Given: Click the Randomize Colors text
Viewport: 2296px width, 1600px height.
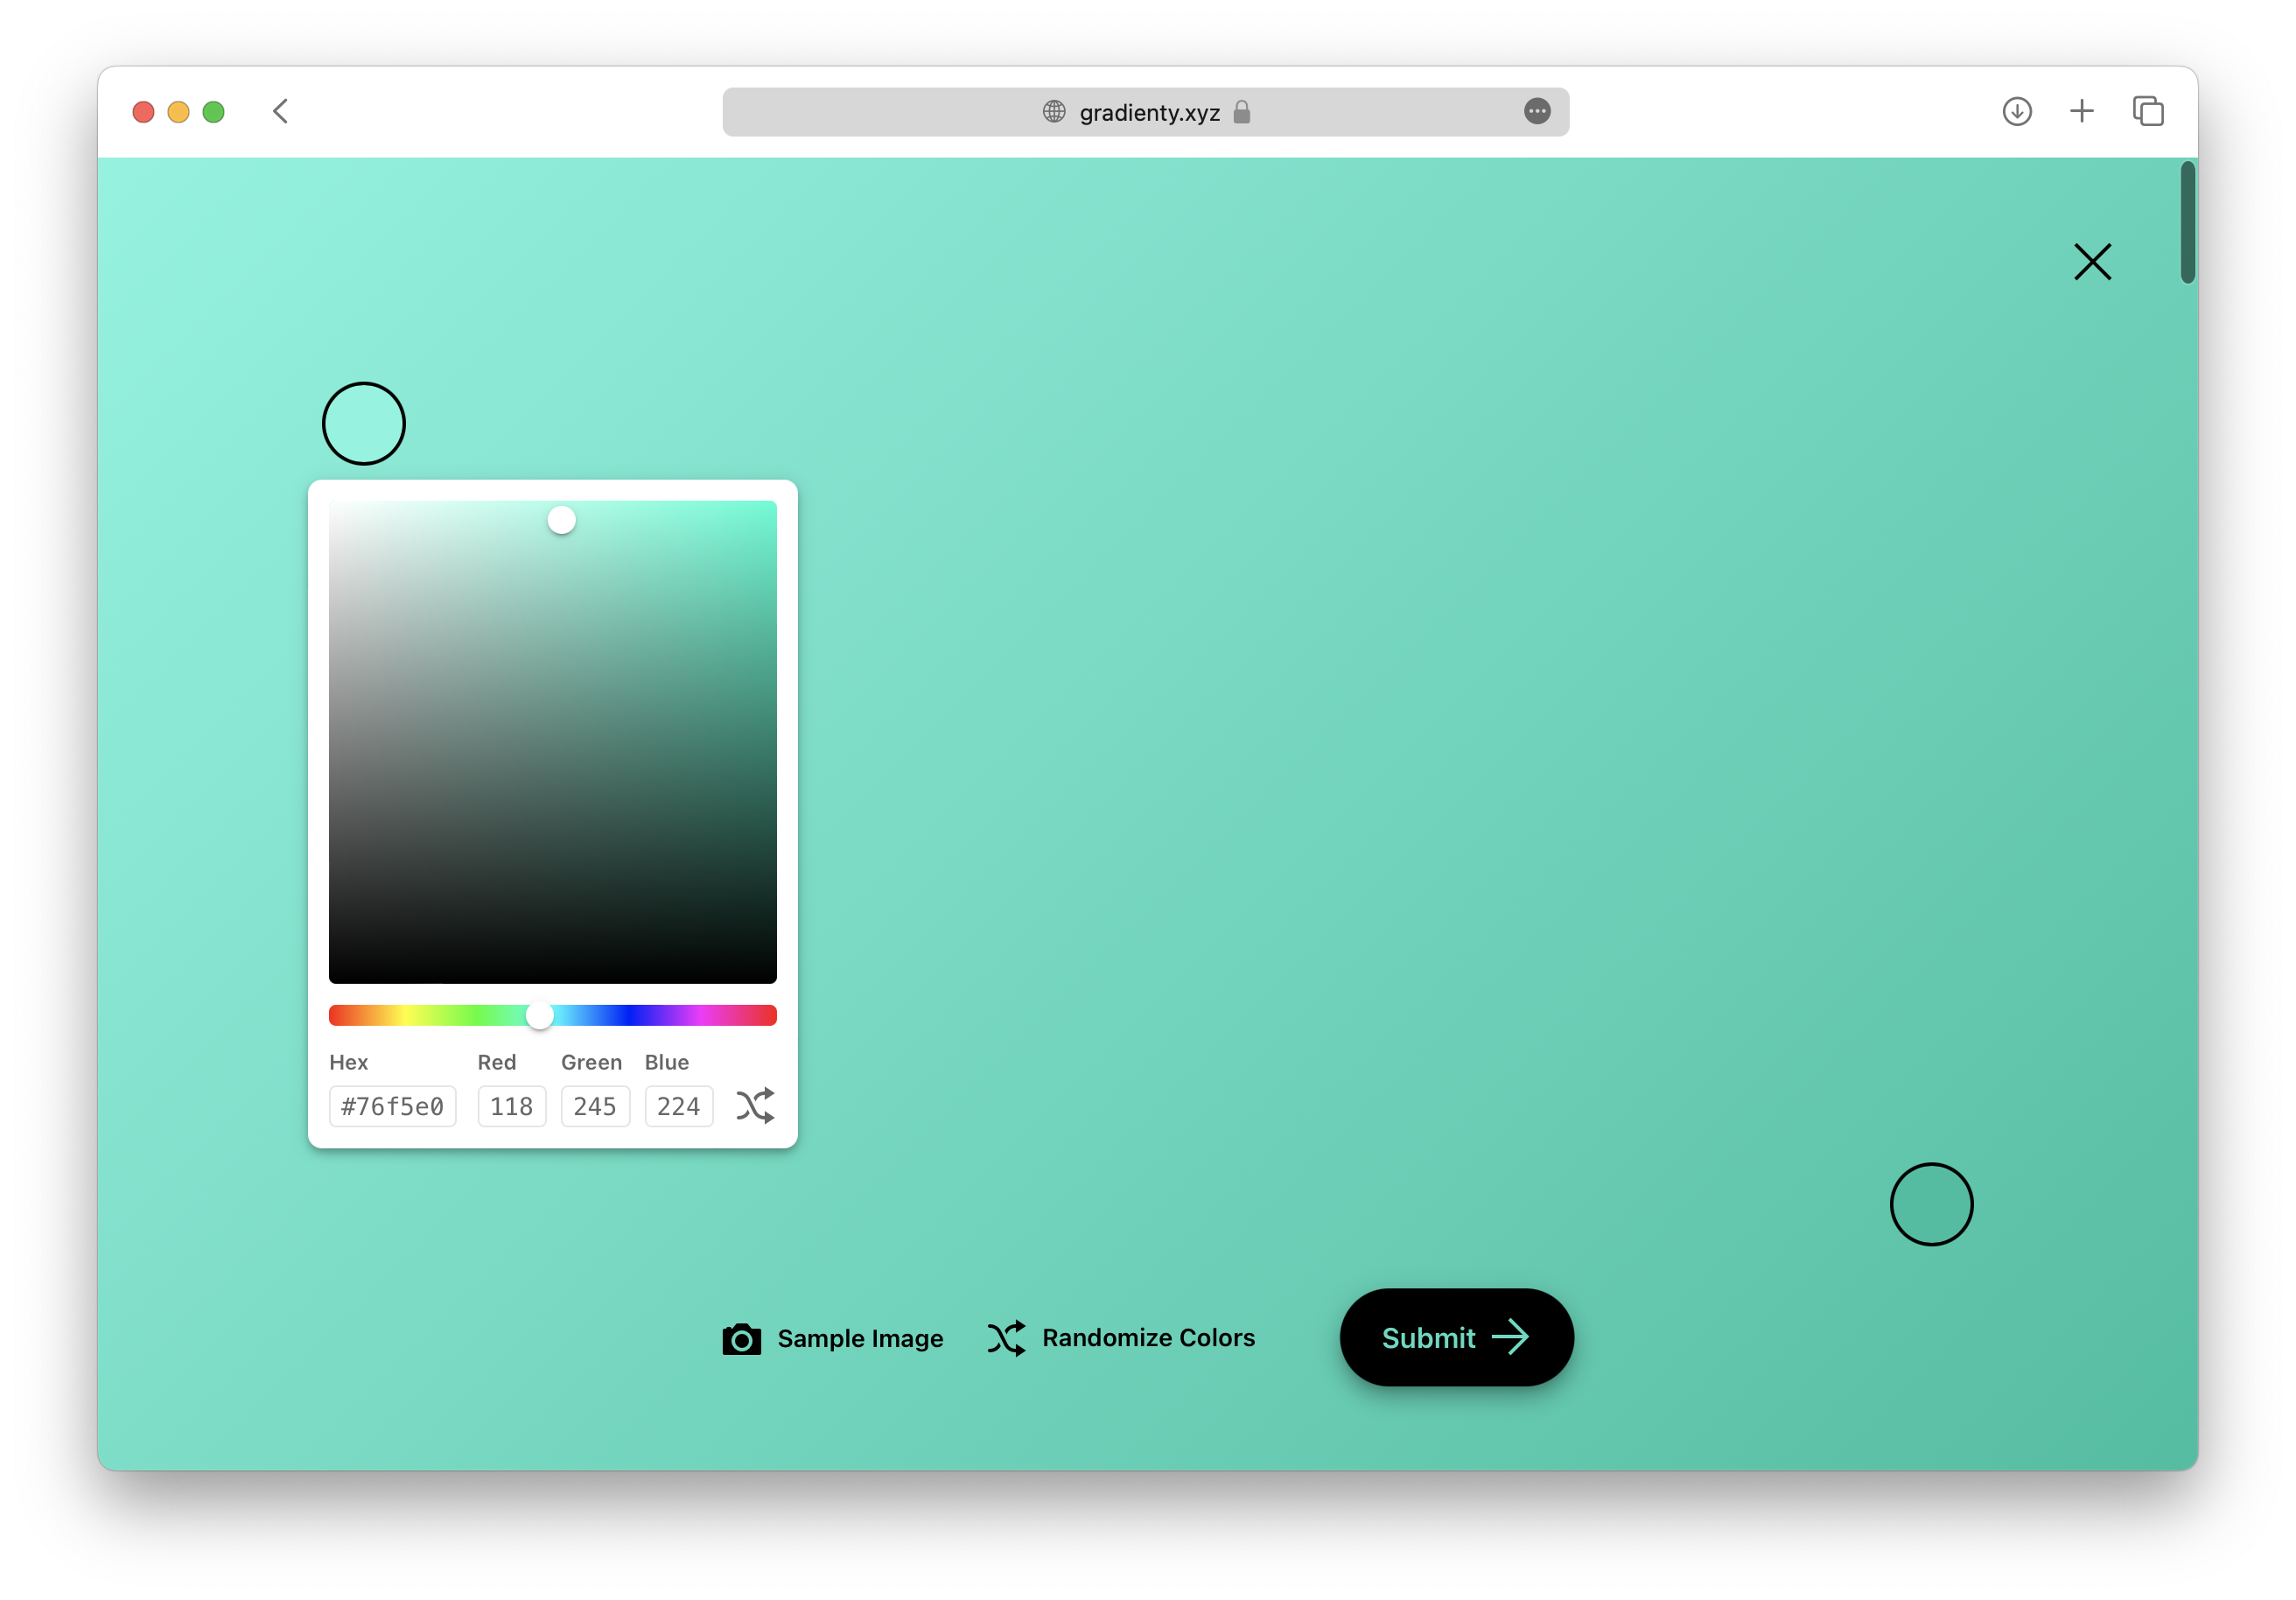Looking at the screenshot, I should (1148, 1338).
